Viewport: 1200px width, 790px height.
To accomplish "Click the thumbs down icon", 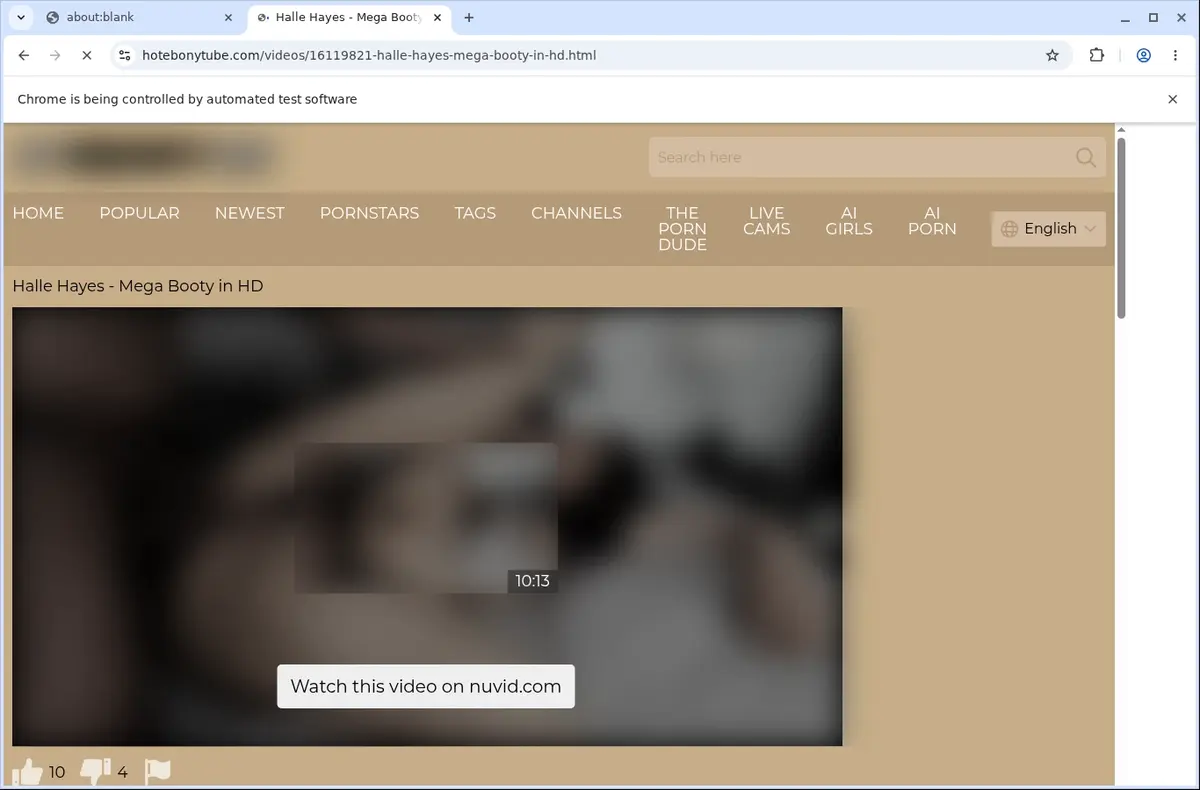I will 95,771.
